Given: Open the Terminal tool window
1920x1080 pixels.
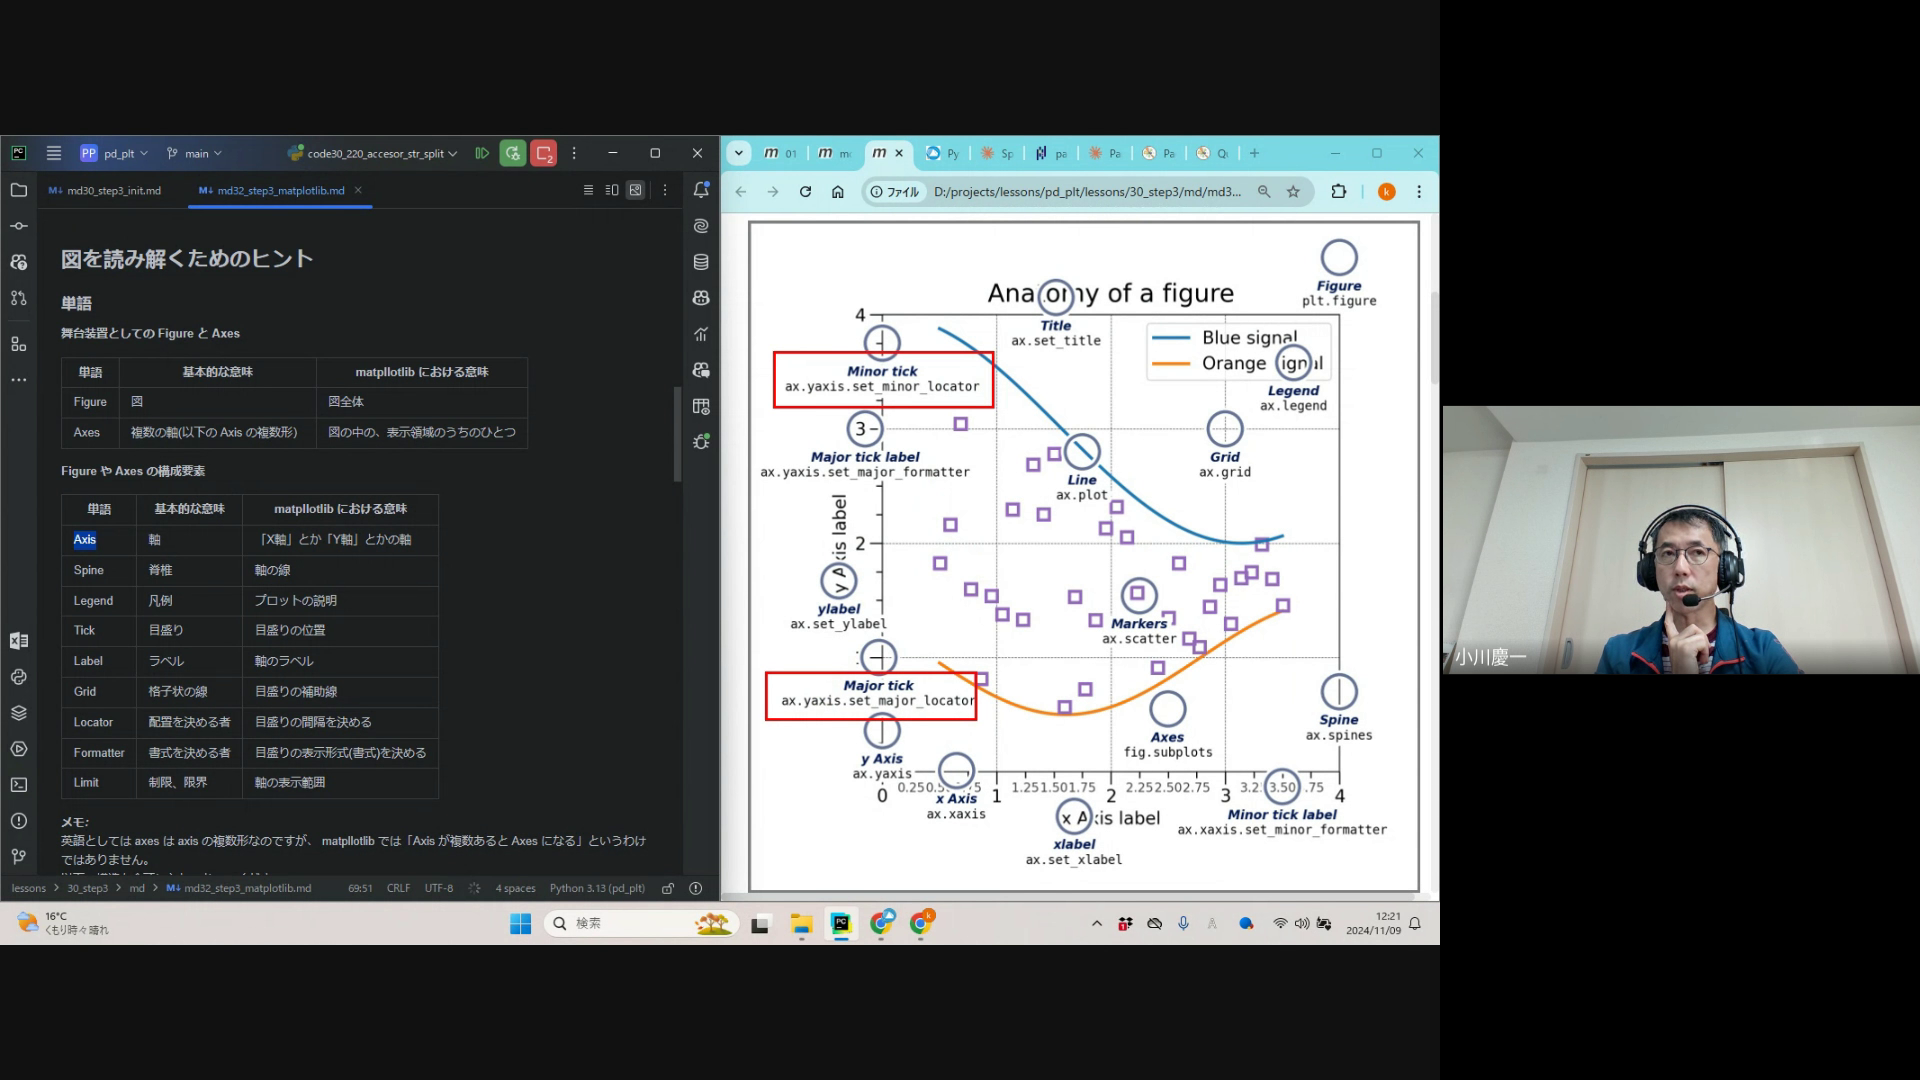Looking at the screenshot, I should click(19, 785).
